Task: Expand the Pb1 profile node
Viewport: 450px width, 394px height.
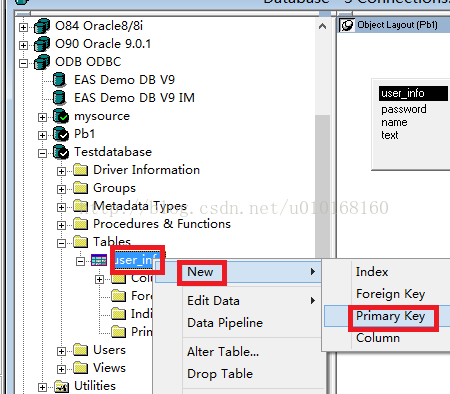Action: (x=42, y=135)
